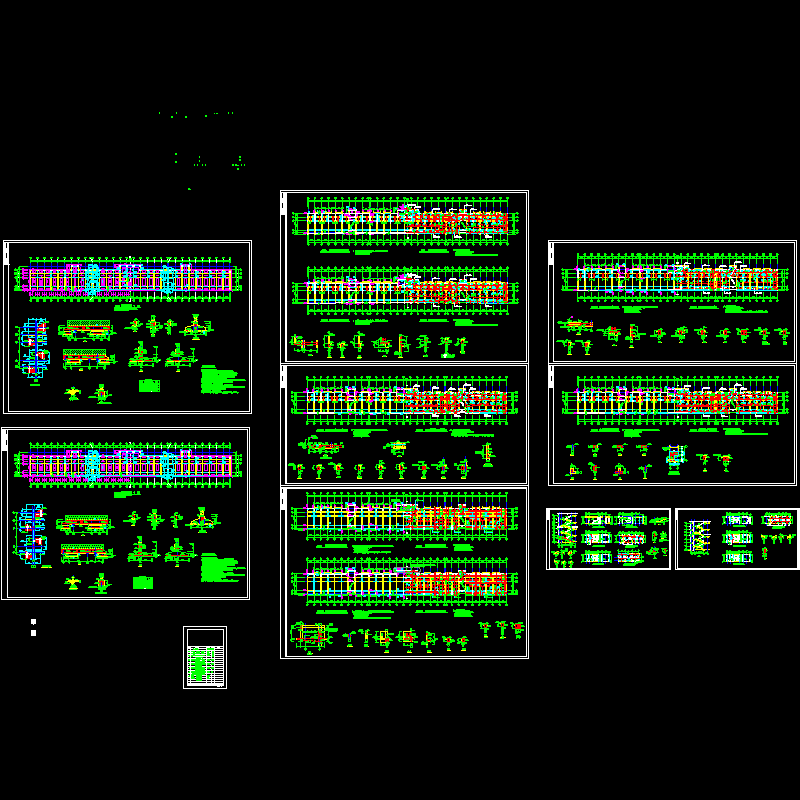Select the upper-left foundation drawing sheet
Image resolution: width=800 pixels, height=800 pixels.
pyautogui.click(x=127, y=326)
